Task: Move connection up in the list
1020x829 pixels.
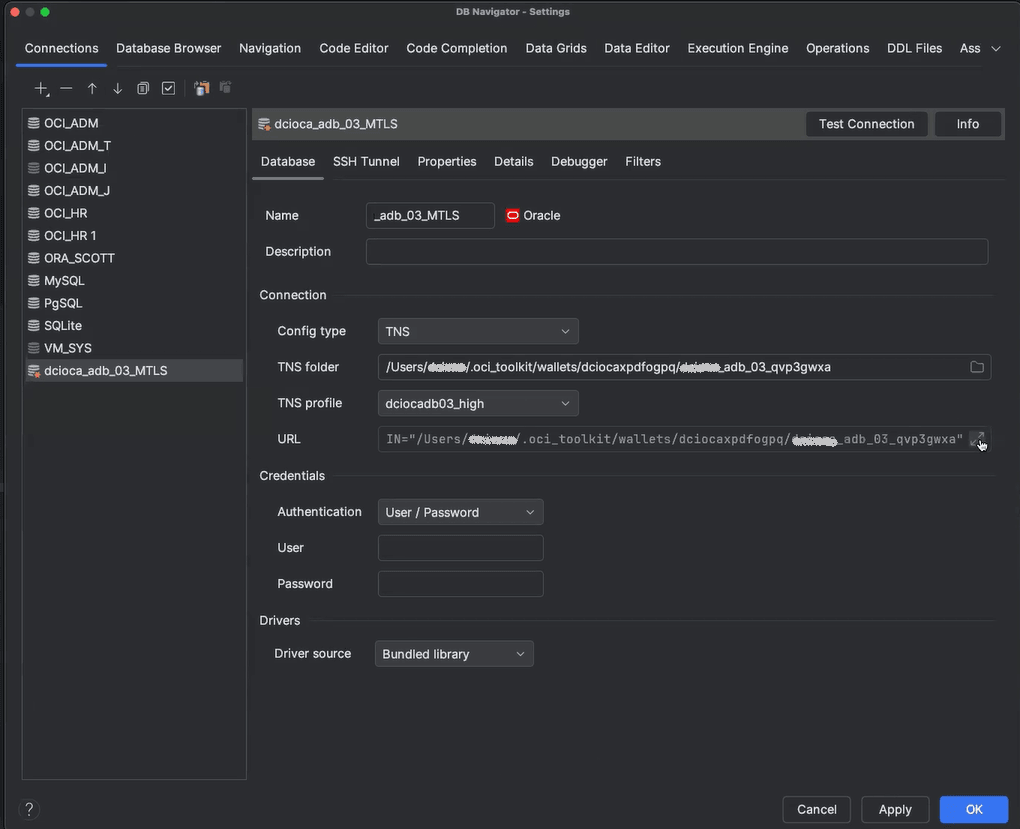Action: (91, 88)
